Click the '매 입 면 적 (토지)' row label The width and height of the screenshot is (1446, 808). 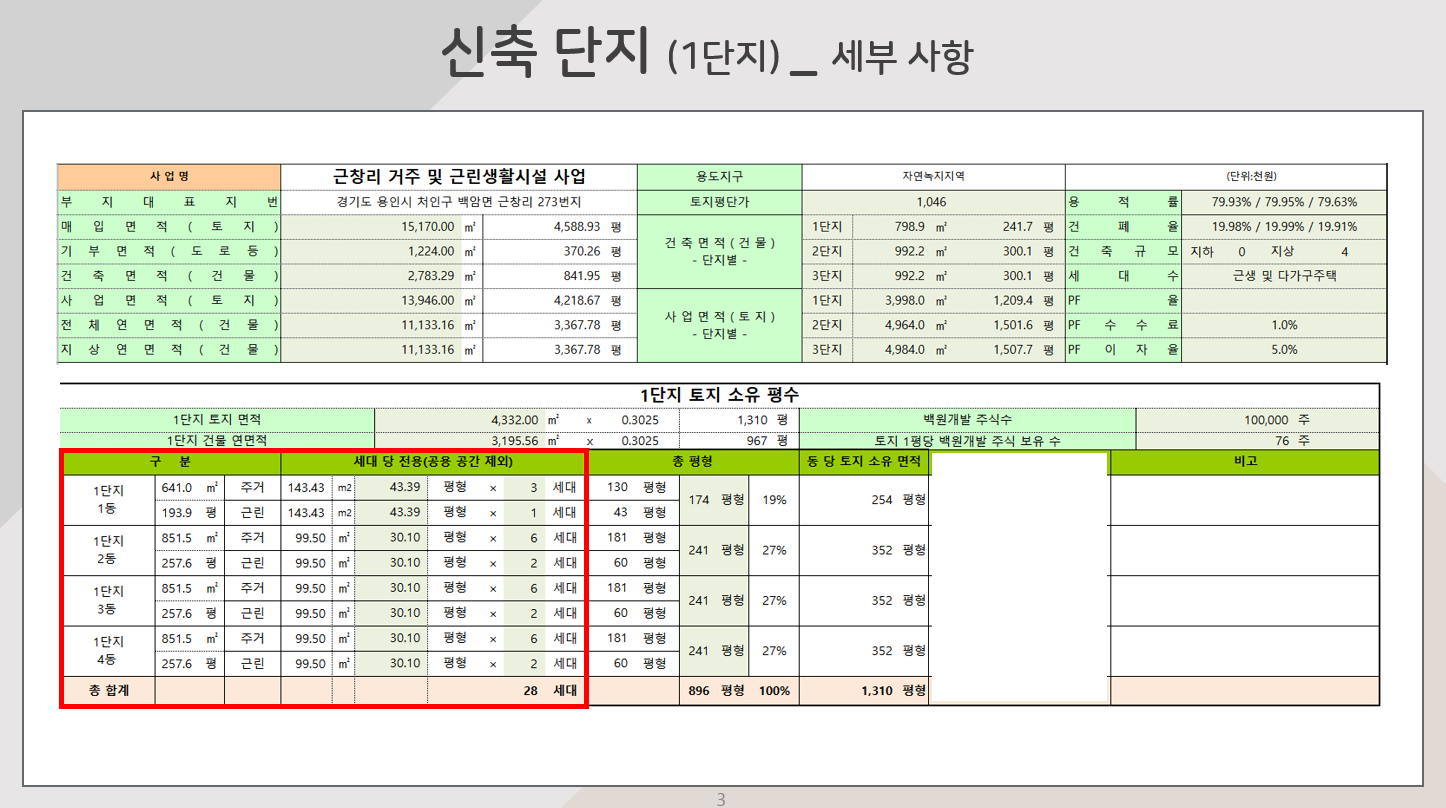coord(169,226)
